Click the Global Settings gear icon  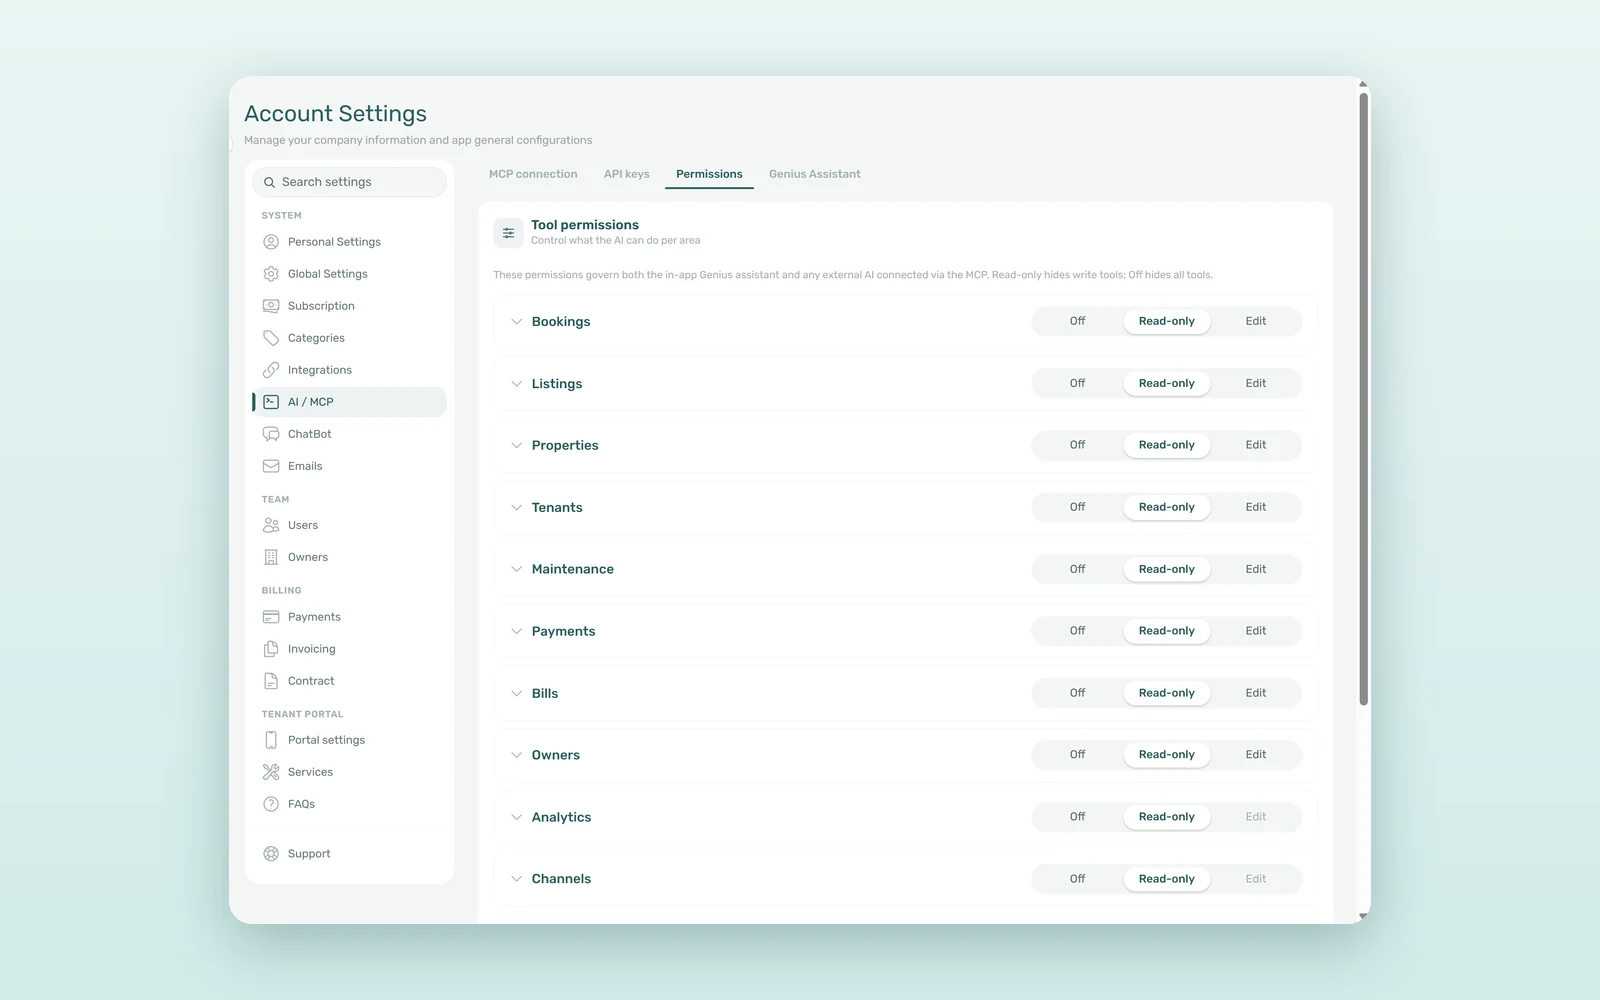point(271,274)
